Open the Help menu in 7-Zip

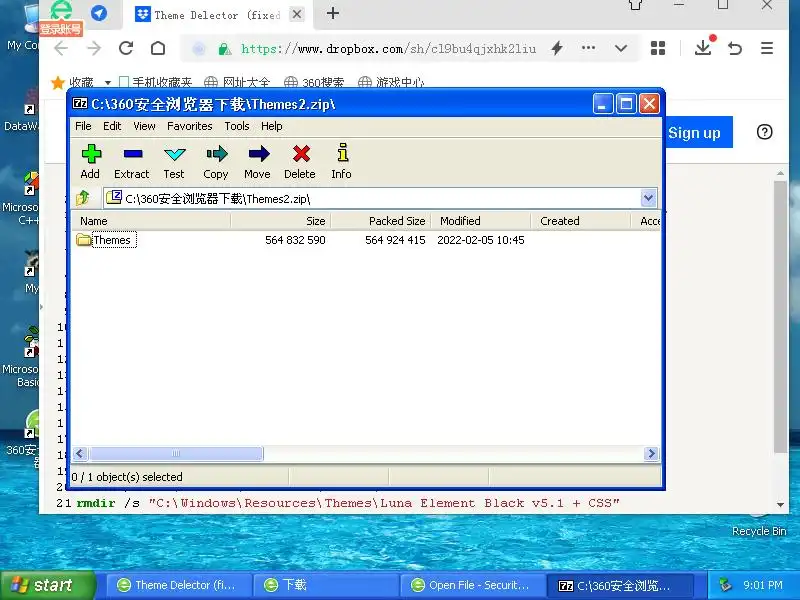point(271,126)
